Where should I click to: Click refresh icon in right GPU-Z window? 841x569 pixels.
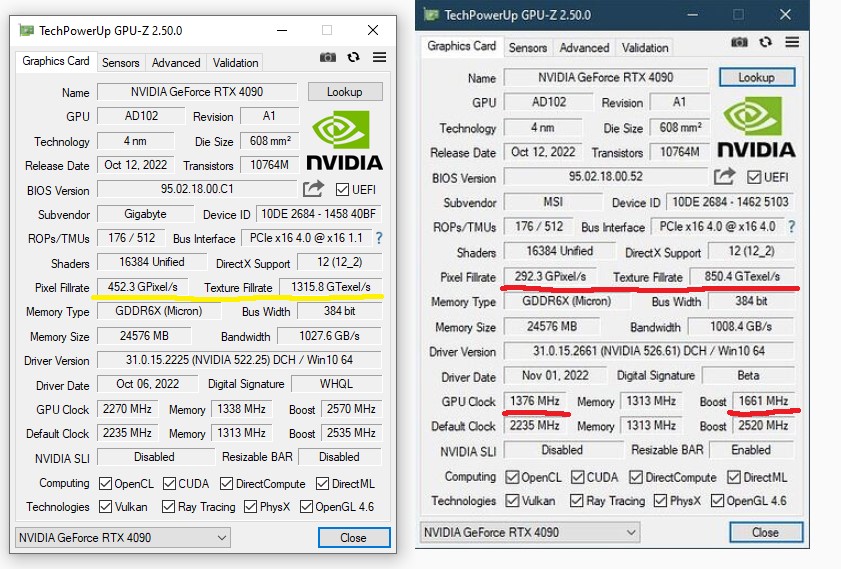tap(765, 42)
